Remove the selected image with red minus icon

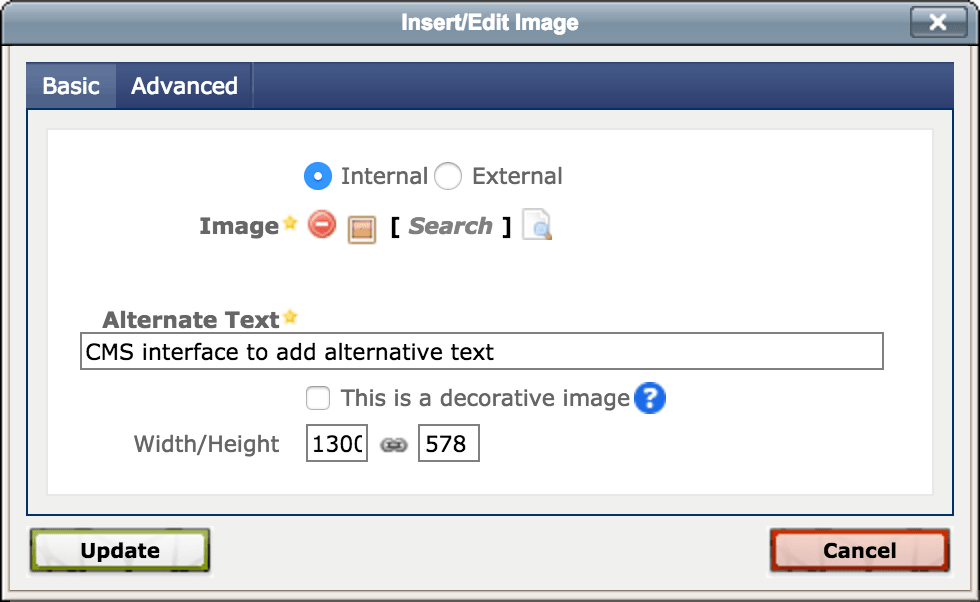[x=322, y=224]
